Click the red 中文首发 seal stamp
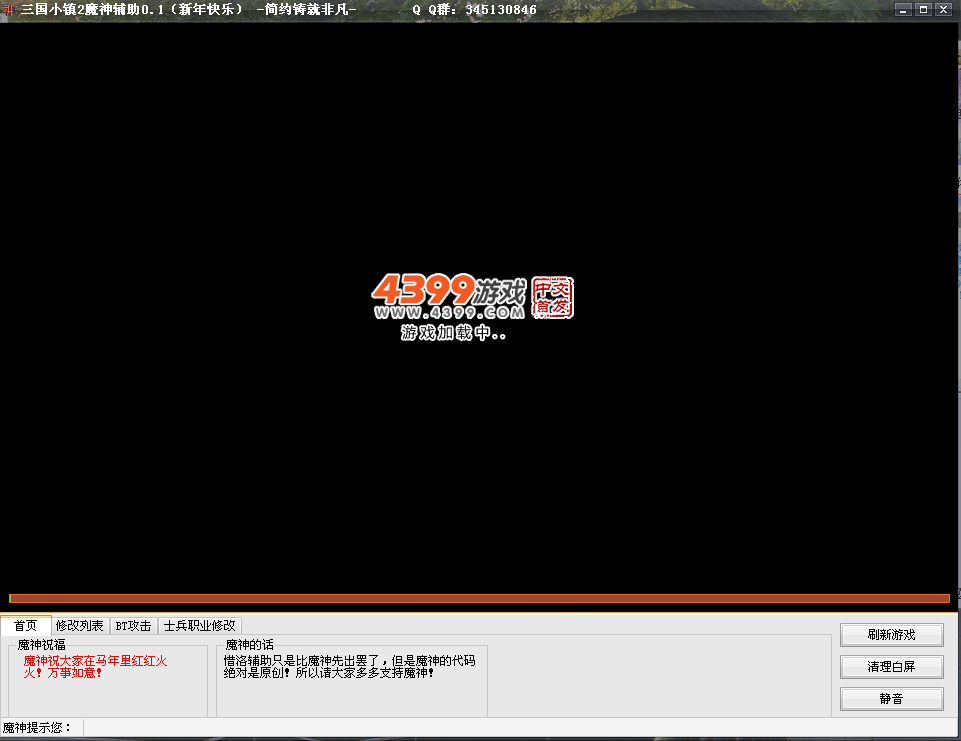 coord(553,297)
